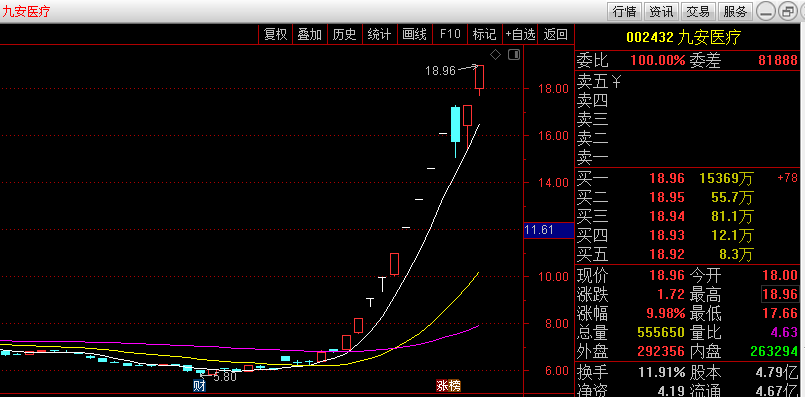Open the 复权 adjustment menu

click(275, 34)
